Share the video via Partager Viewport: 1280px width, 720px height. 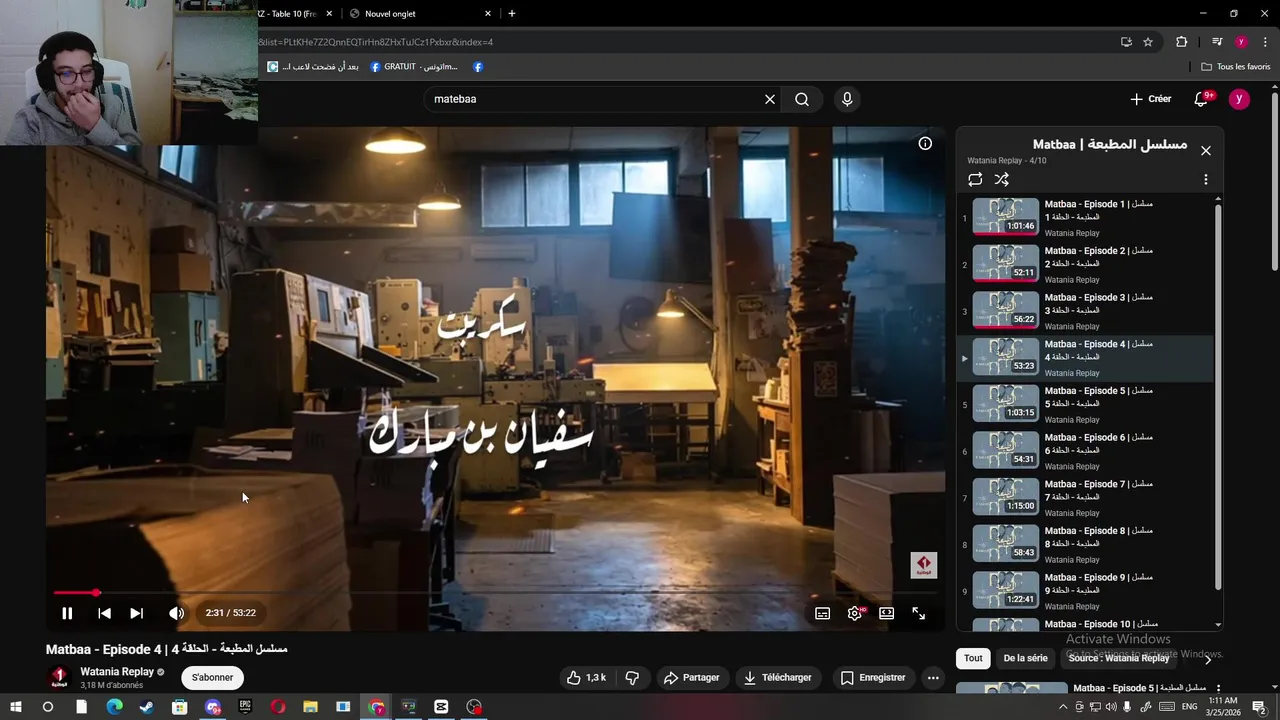pyautogui.click(x=691, y=677)
